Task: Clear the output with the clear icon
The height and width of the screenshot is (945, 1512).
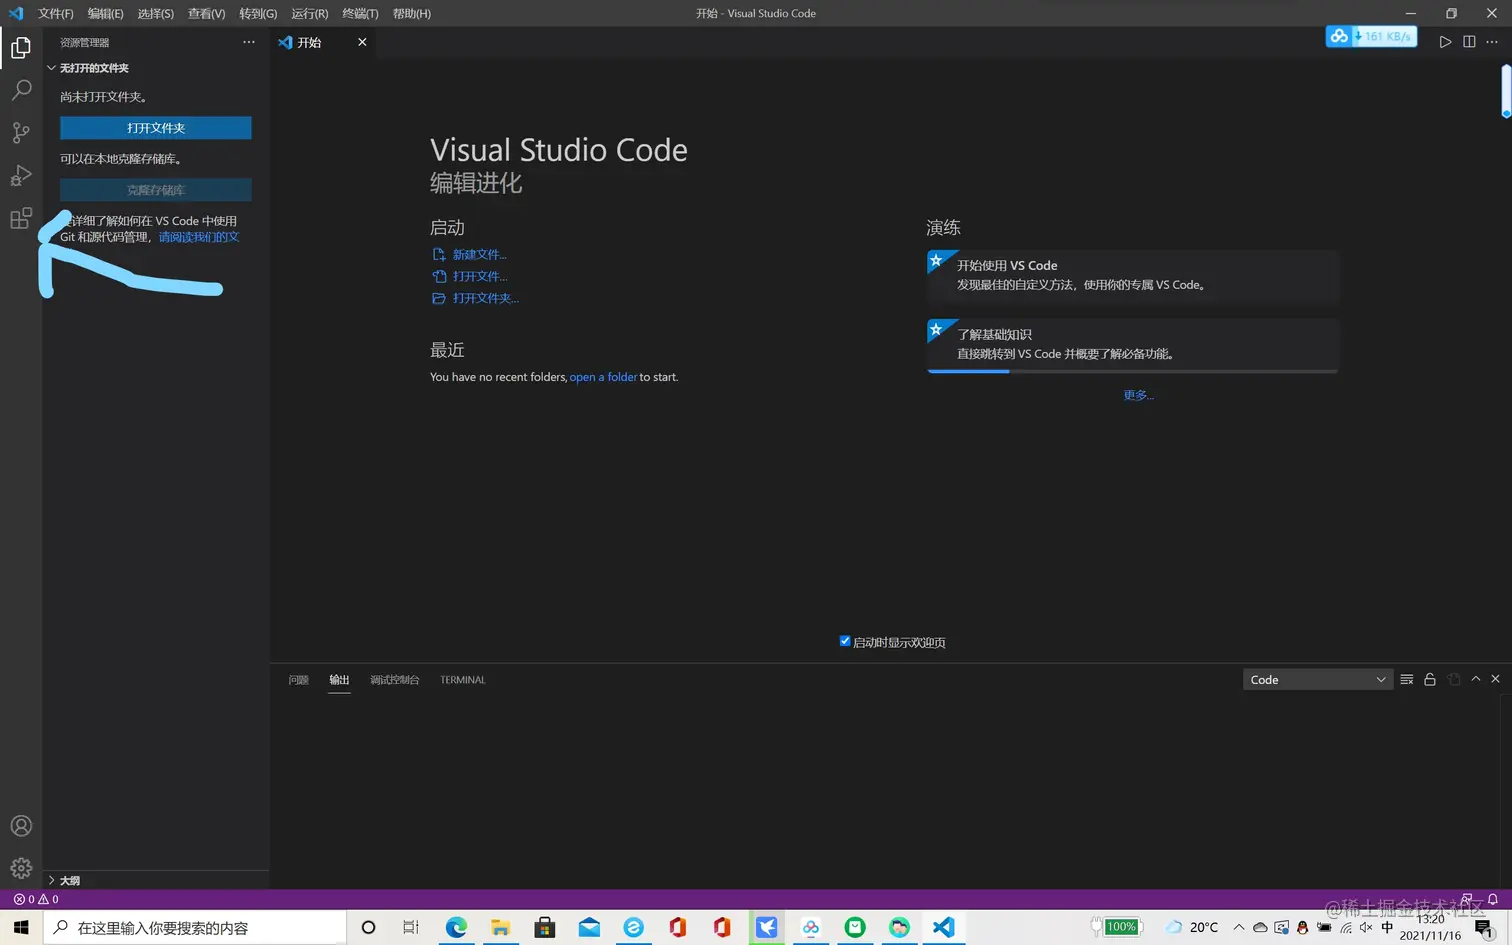Action: click(1407, 680)
